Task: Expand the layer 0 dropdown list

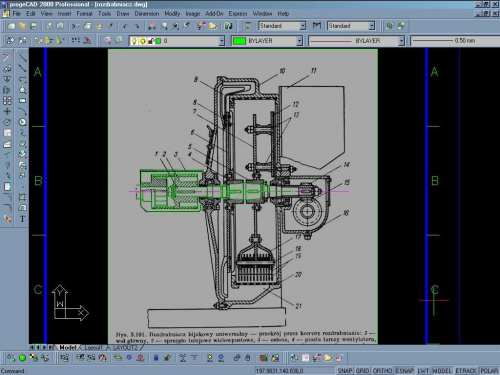Action: (222, 41)
